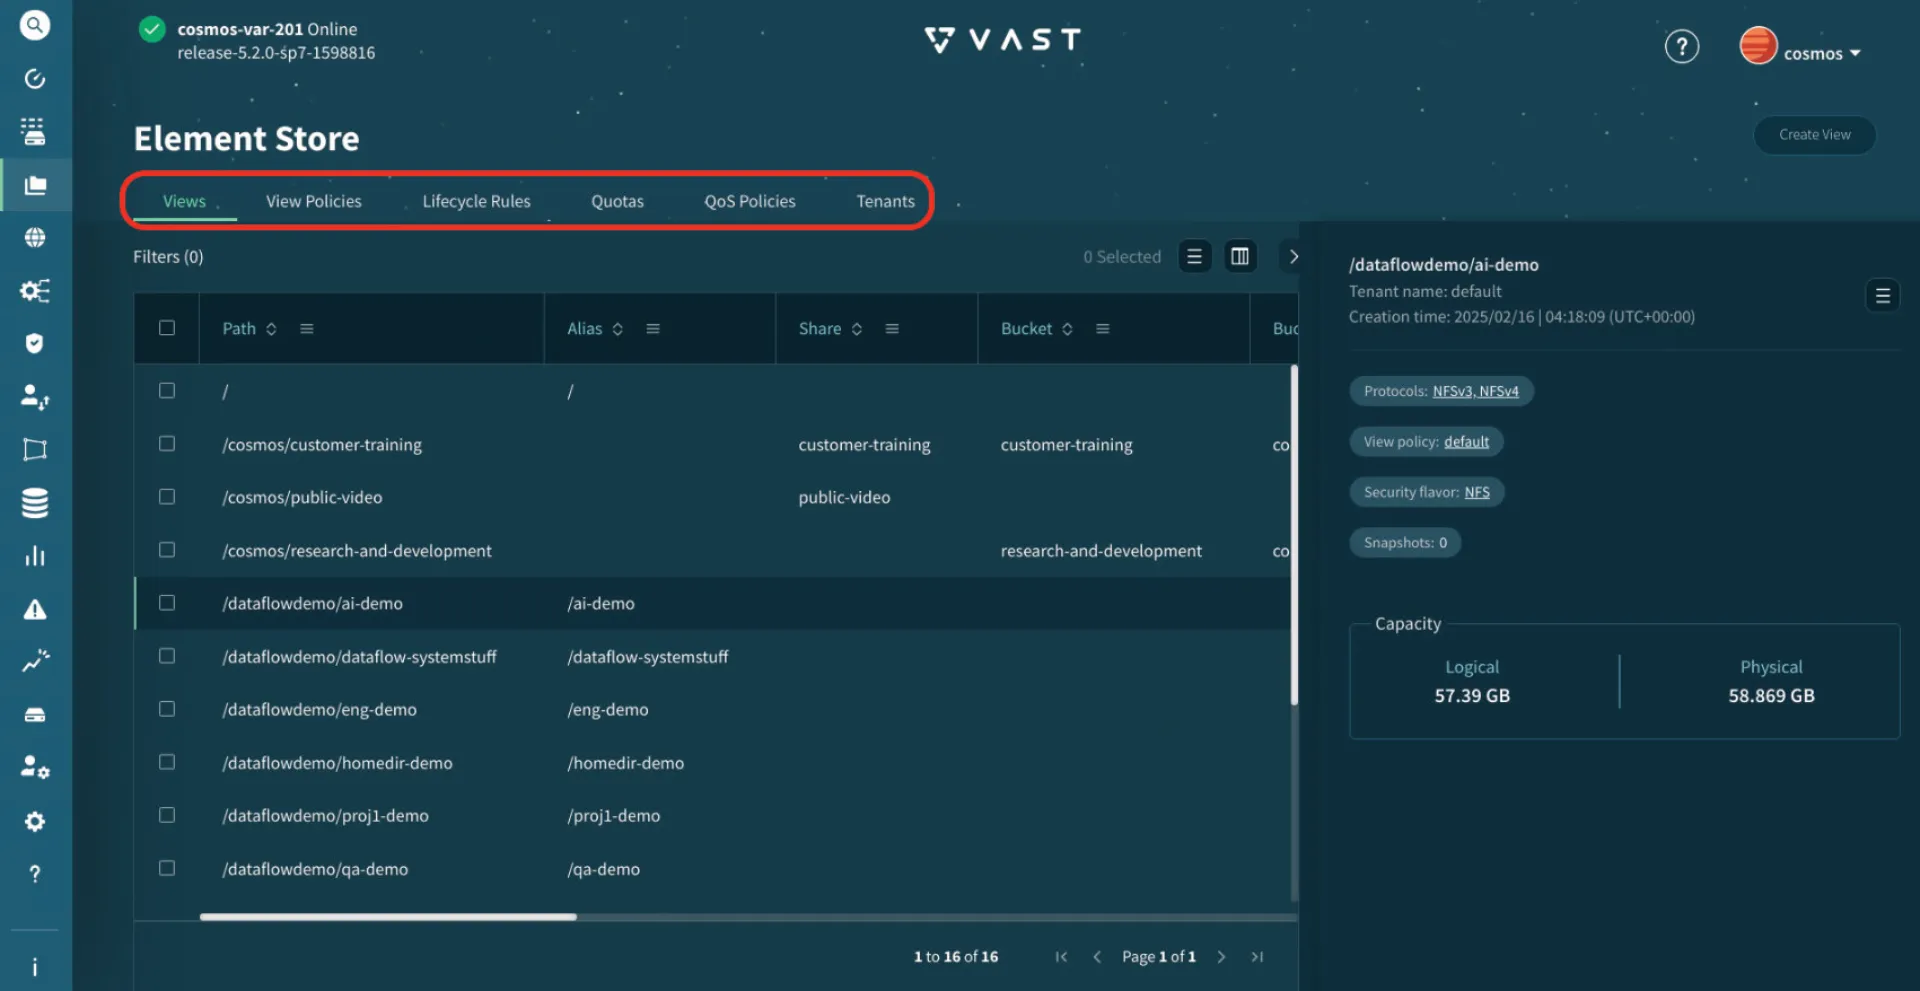This screenshot has height=991, width=1920.
Task: Toggle sort arrows on the Alias column
Action: (618, 329)
